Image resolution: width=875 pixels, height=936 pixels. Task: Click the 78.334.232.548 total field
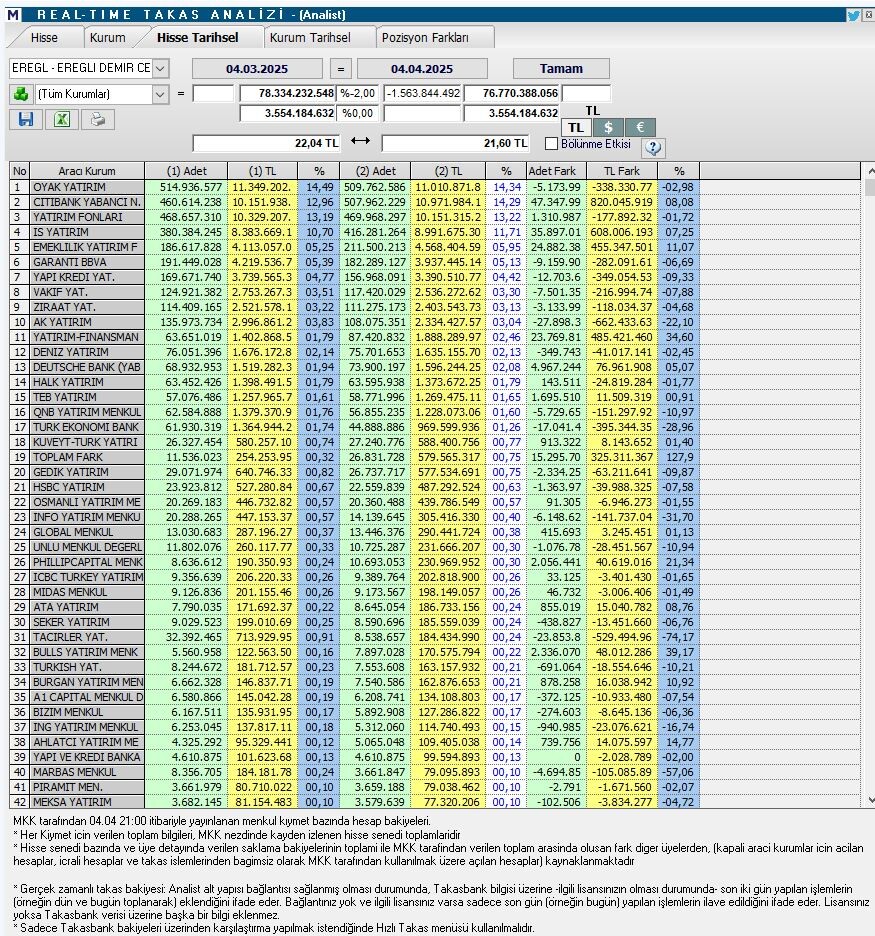click(x=288, y=93)
